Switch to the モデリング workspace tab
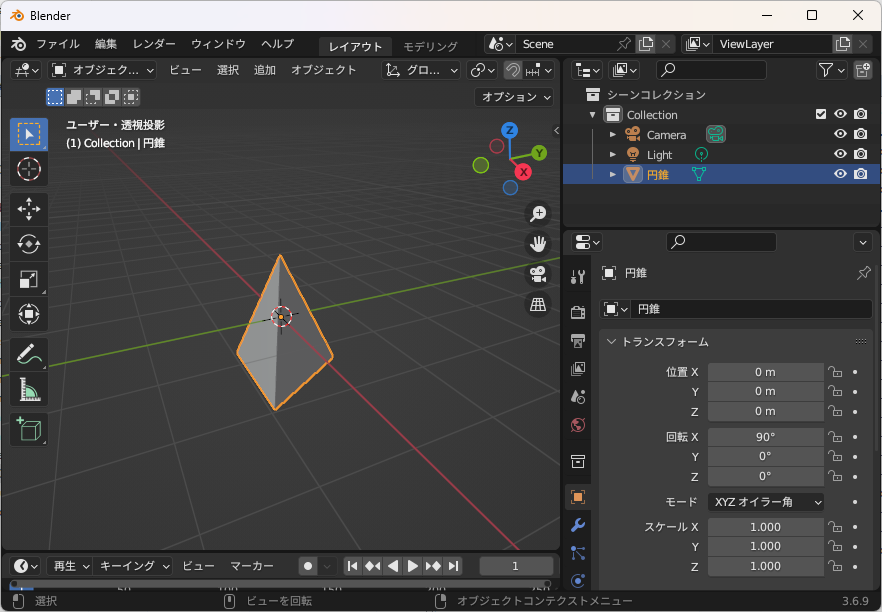Screen dimensions: 882x612 [x=430, y=46]
